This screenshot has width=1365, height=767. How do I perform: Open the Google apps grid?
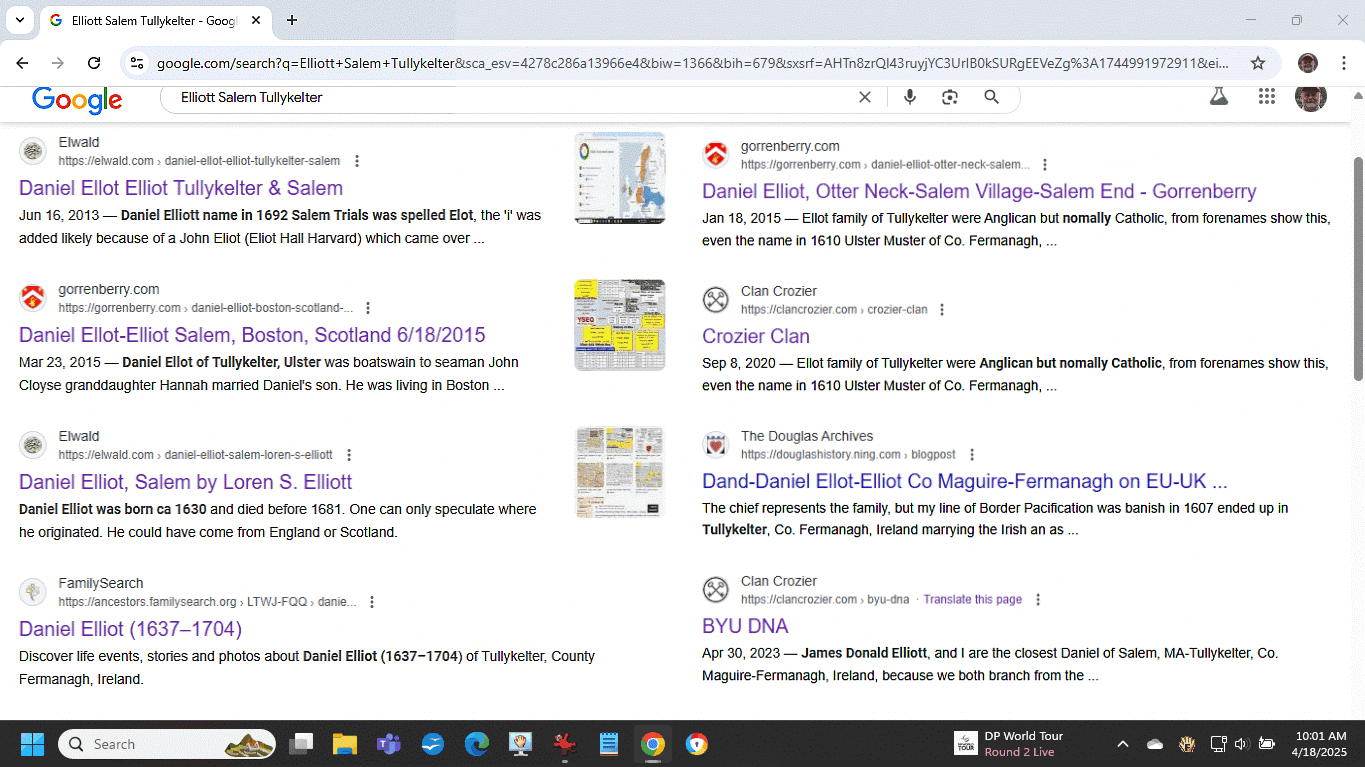[x=1267, y=96]
